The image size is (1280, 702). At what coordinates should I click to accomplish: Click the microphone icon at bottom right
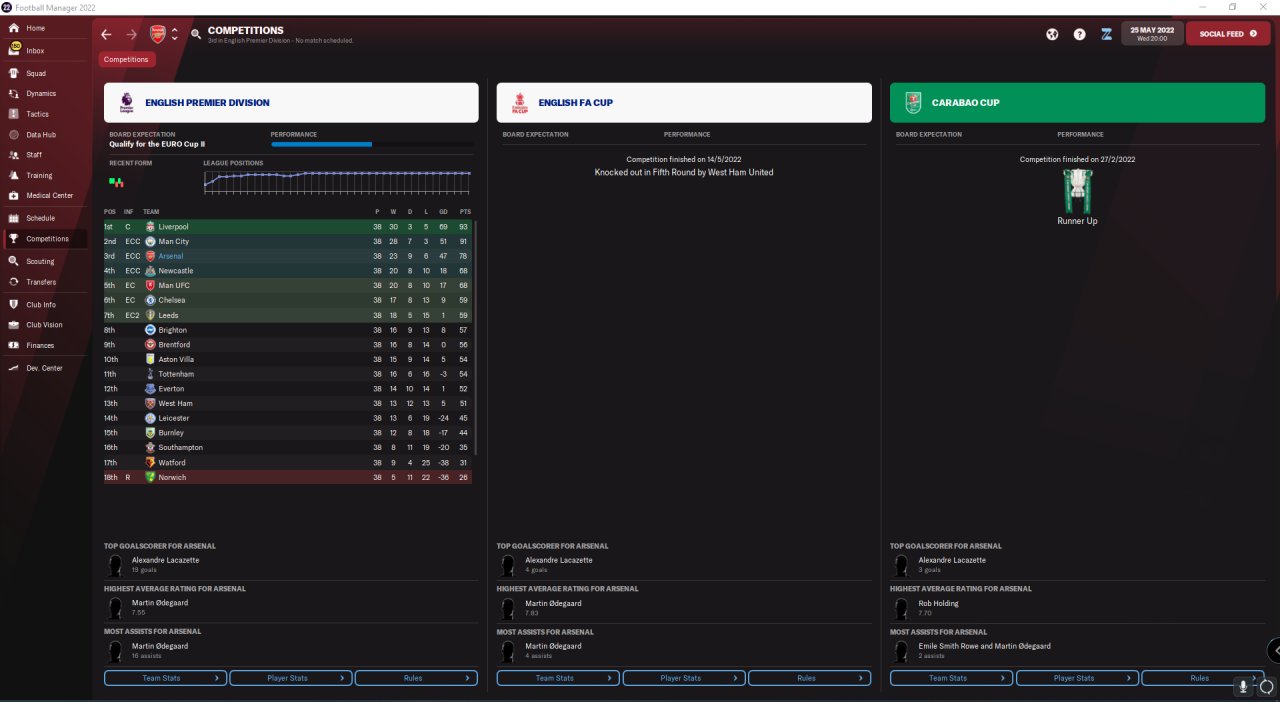[1243, 686]
